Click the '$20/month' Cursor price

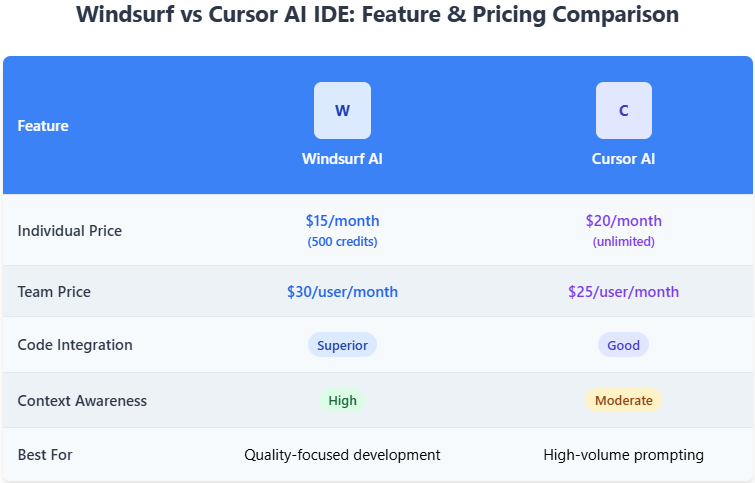624,221
